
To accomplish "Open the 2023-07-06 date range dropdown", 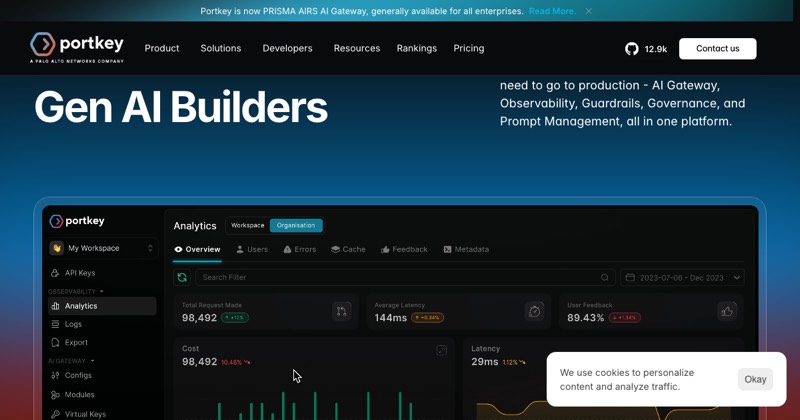I will [682, 278].
